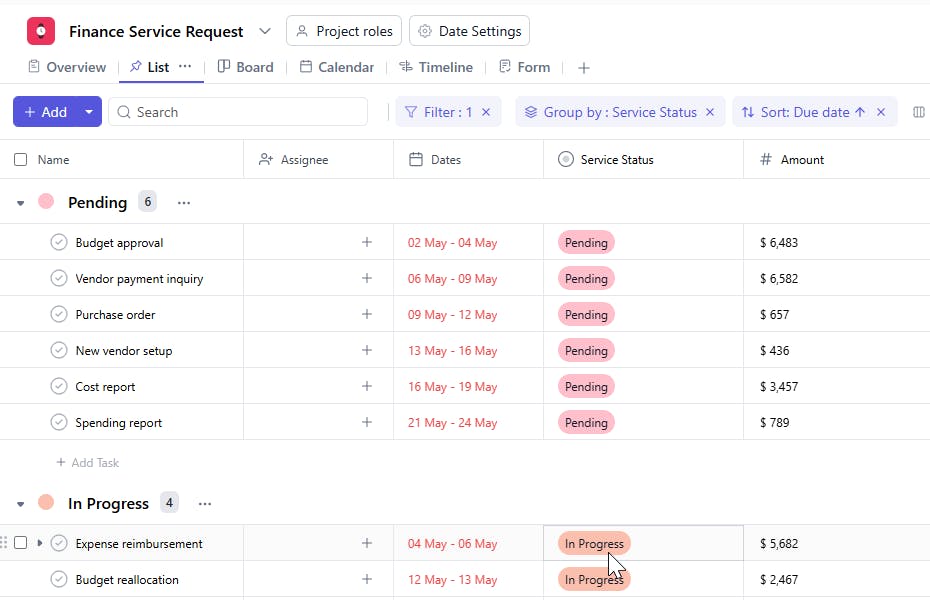Collapse the Pending group
Image resolution: width=930 pixels, height=600 pixels.
coord(20,203)
